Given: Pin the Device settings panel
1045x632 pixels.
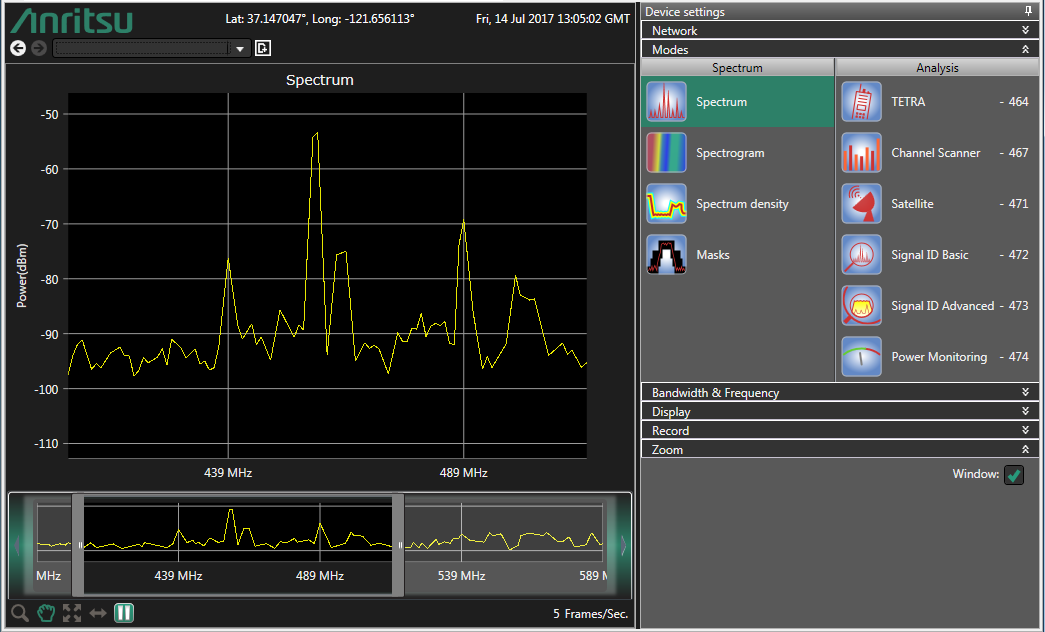Looking at the screenshot, I should (x=1028, y=11).
